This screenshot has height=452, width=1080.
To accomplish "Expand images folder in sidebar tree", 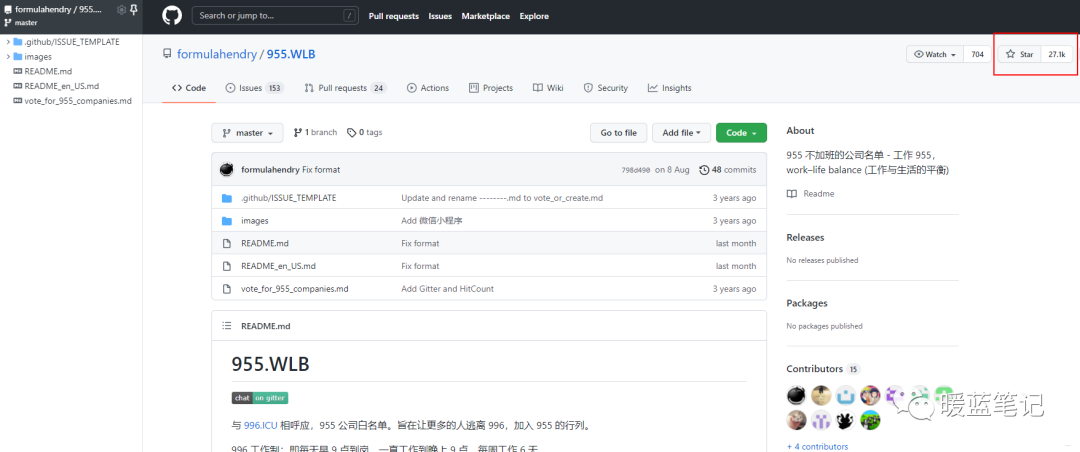I will [8, 57].
